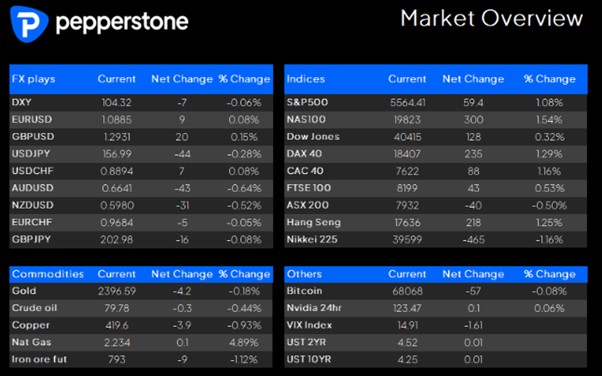
Task: Click the VIX Index row label
Action: coord(309,325)
